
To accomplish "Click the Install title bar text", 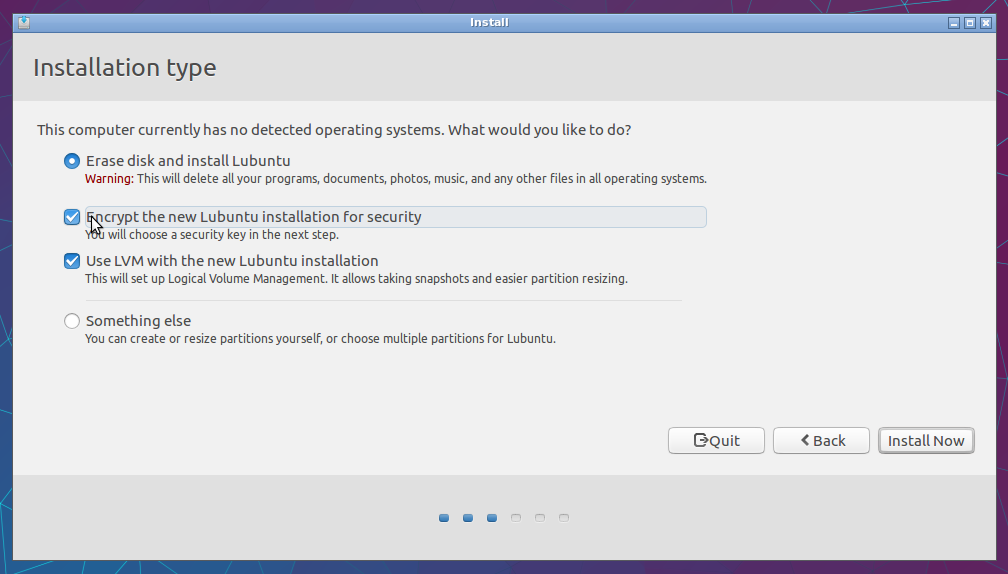I will click(489, 22).
